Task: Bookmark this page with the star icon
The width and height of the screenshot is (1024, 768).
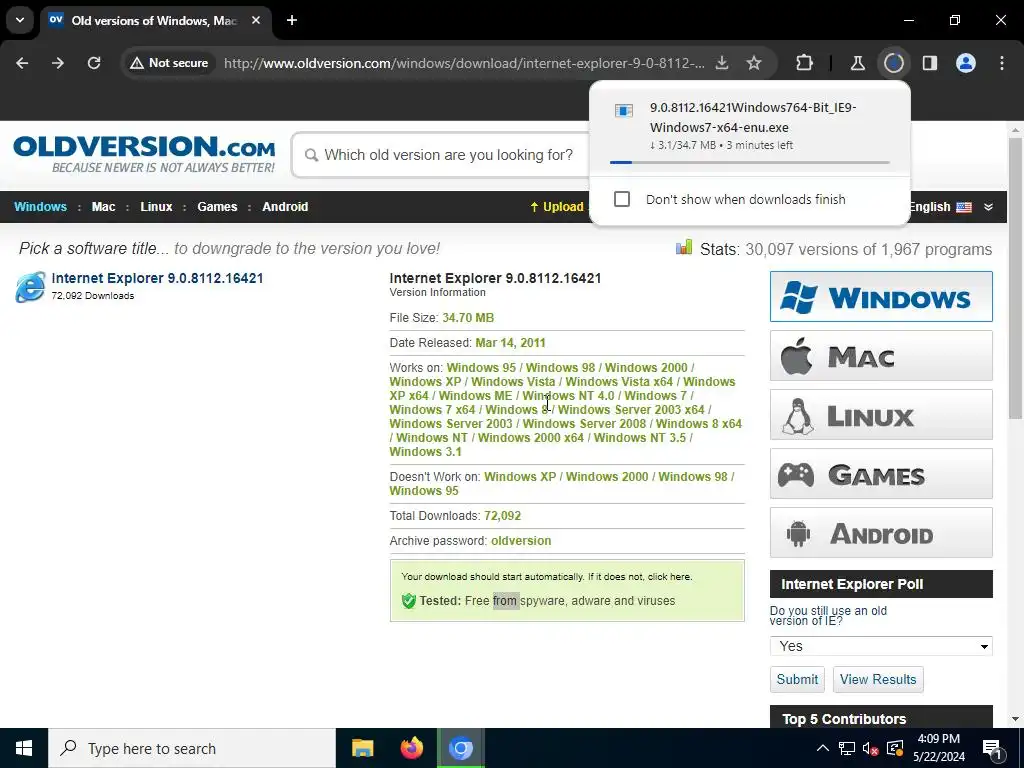Action: point(754,63)
